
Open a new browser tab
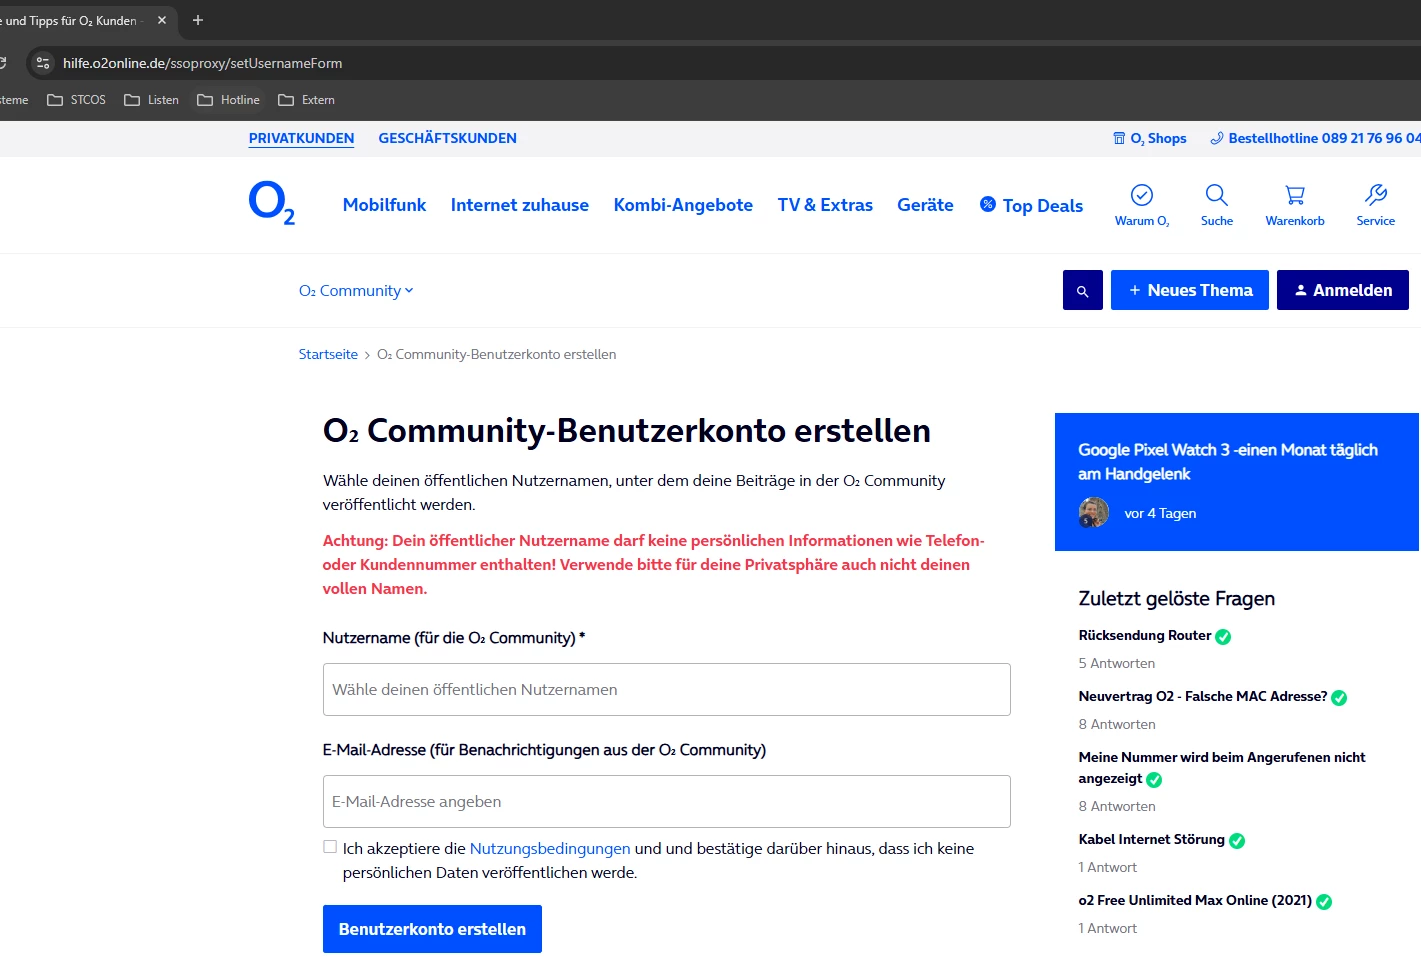click(x=198, y=20)
